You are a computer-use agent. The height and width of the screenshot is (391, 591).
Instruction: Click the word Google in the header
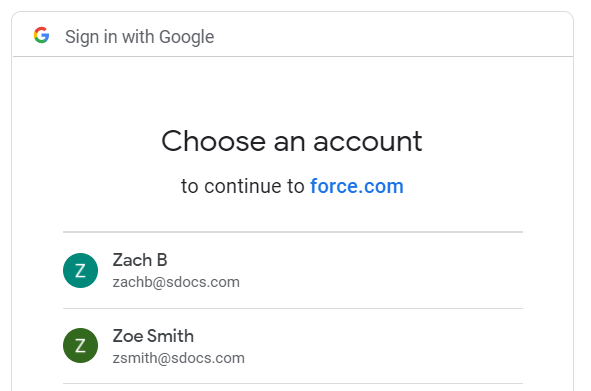click(187, 37)
